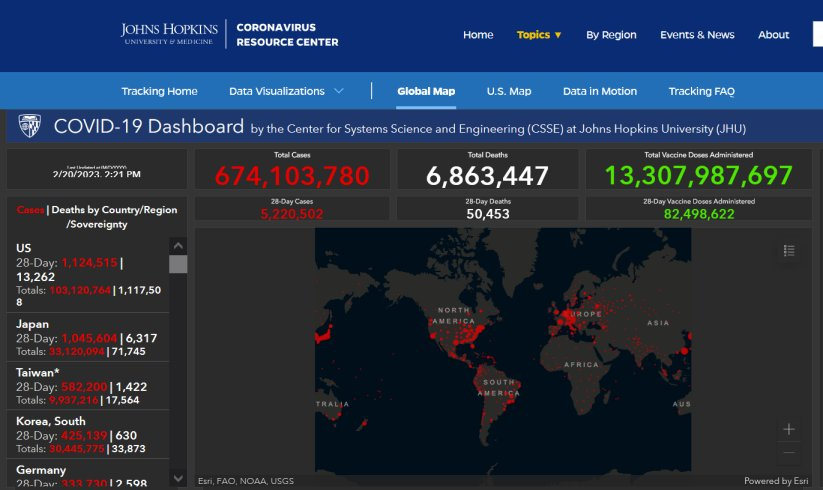
Task: Click the last updated timestamp 2:21 PM
Action: click(x=97, y=174)
